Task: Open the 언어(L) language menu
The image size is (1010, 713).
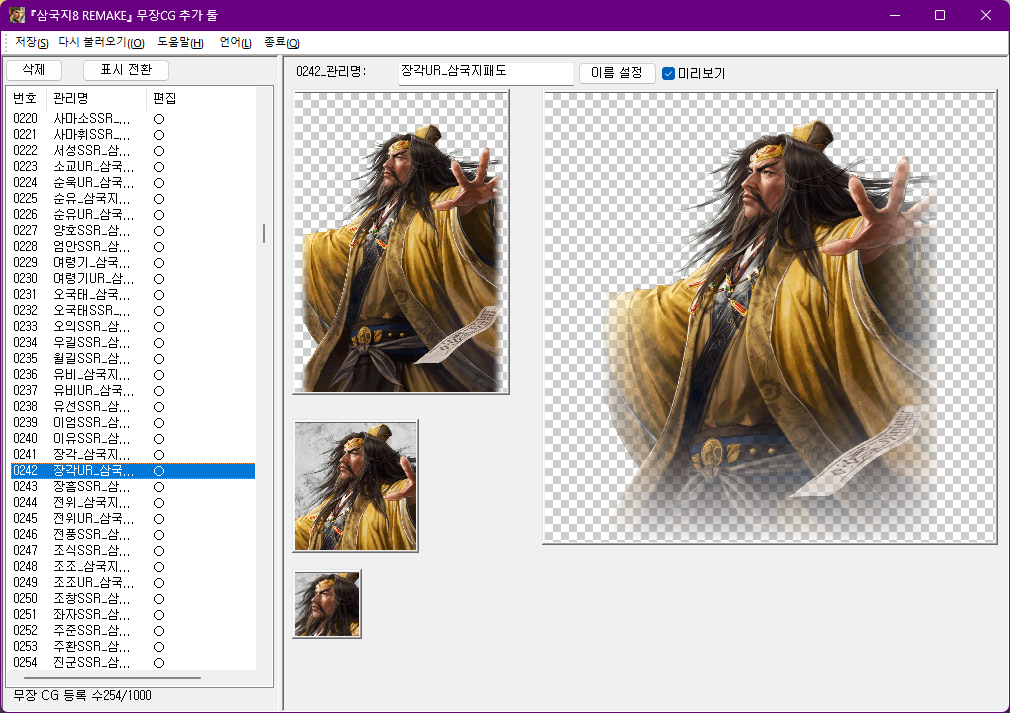Action: (235, 43)
